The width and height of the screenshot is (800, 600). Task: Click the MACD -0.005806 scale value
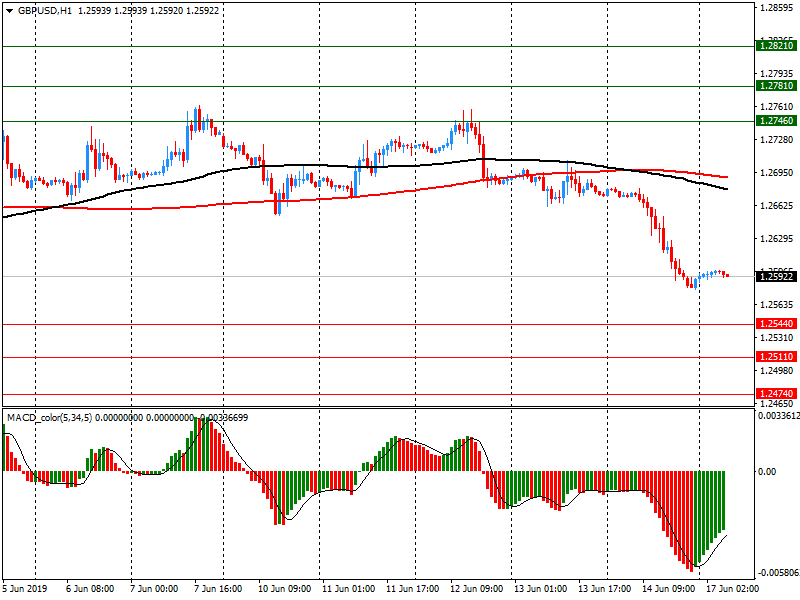pyautogui.click(x=779, y=573)
